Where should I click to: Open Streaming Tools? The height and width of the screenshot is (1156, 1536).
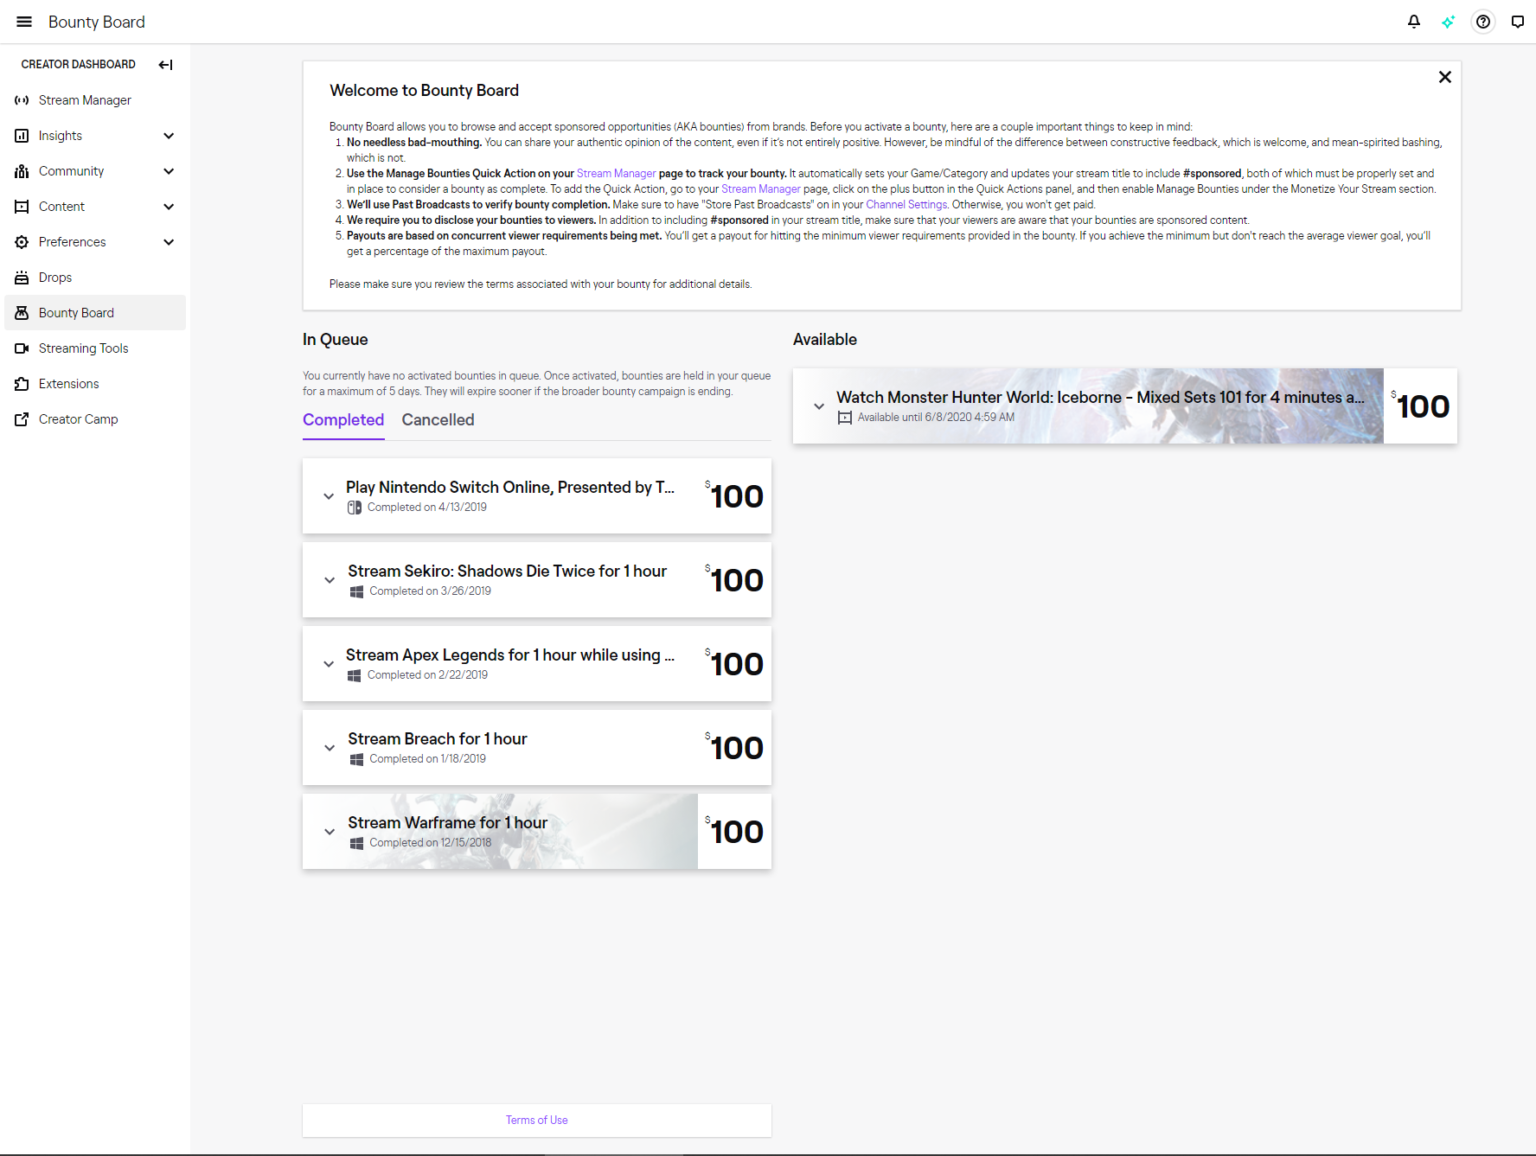tap(83, 348)
